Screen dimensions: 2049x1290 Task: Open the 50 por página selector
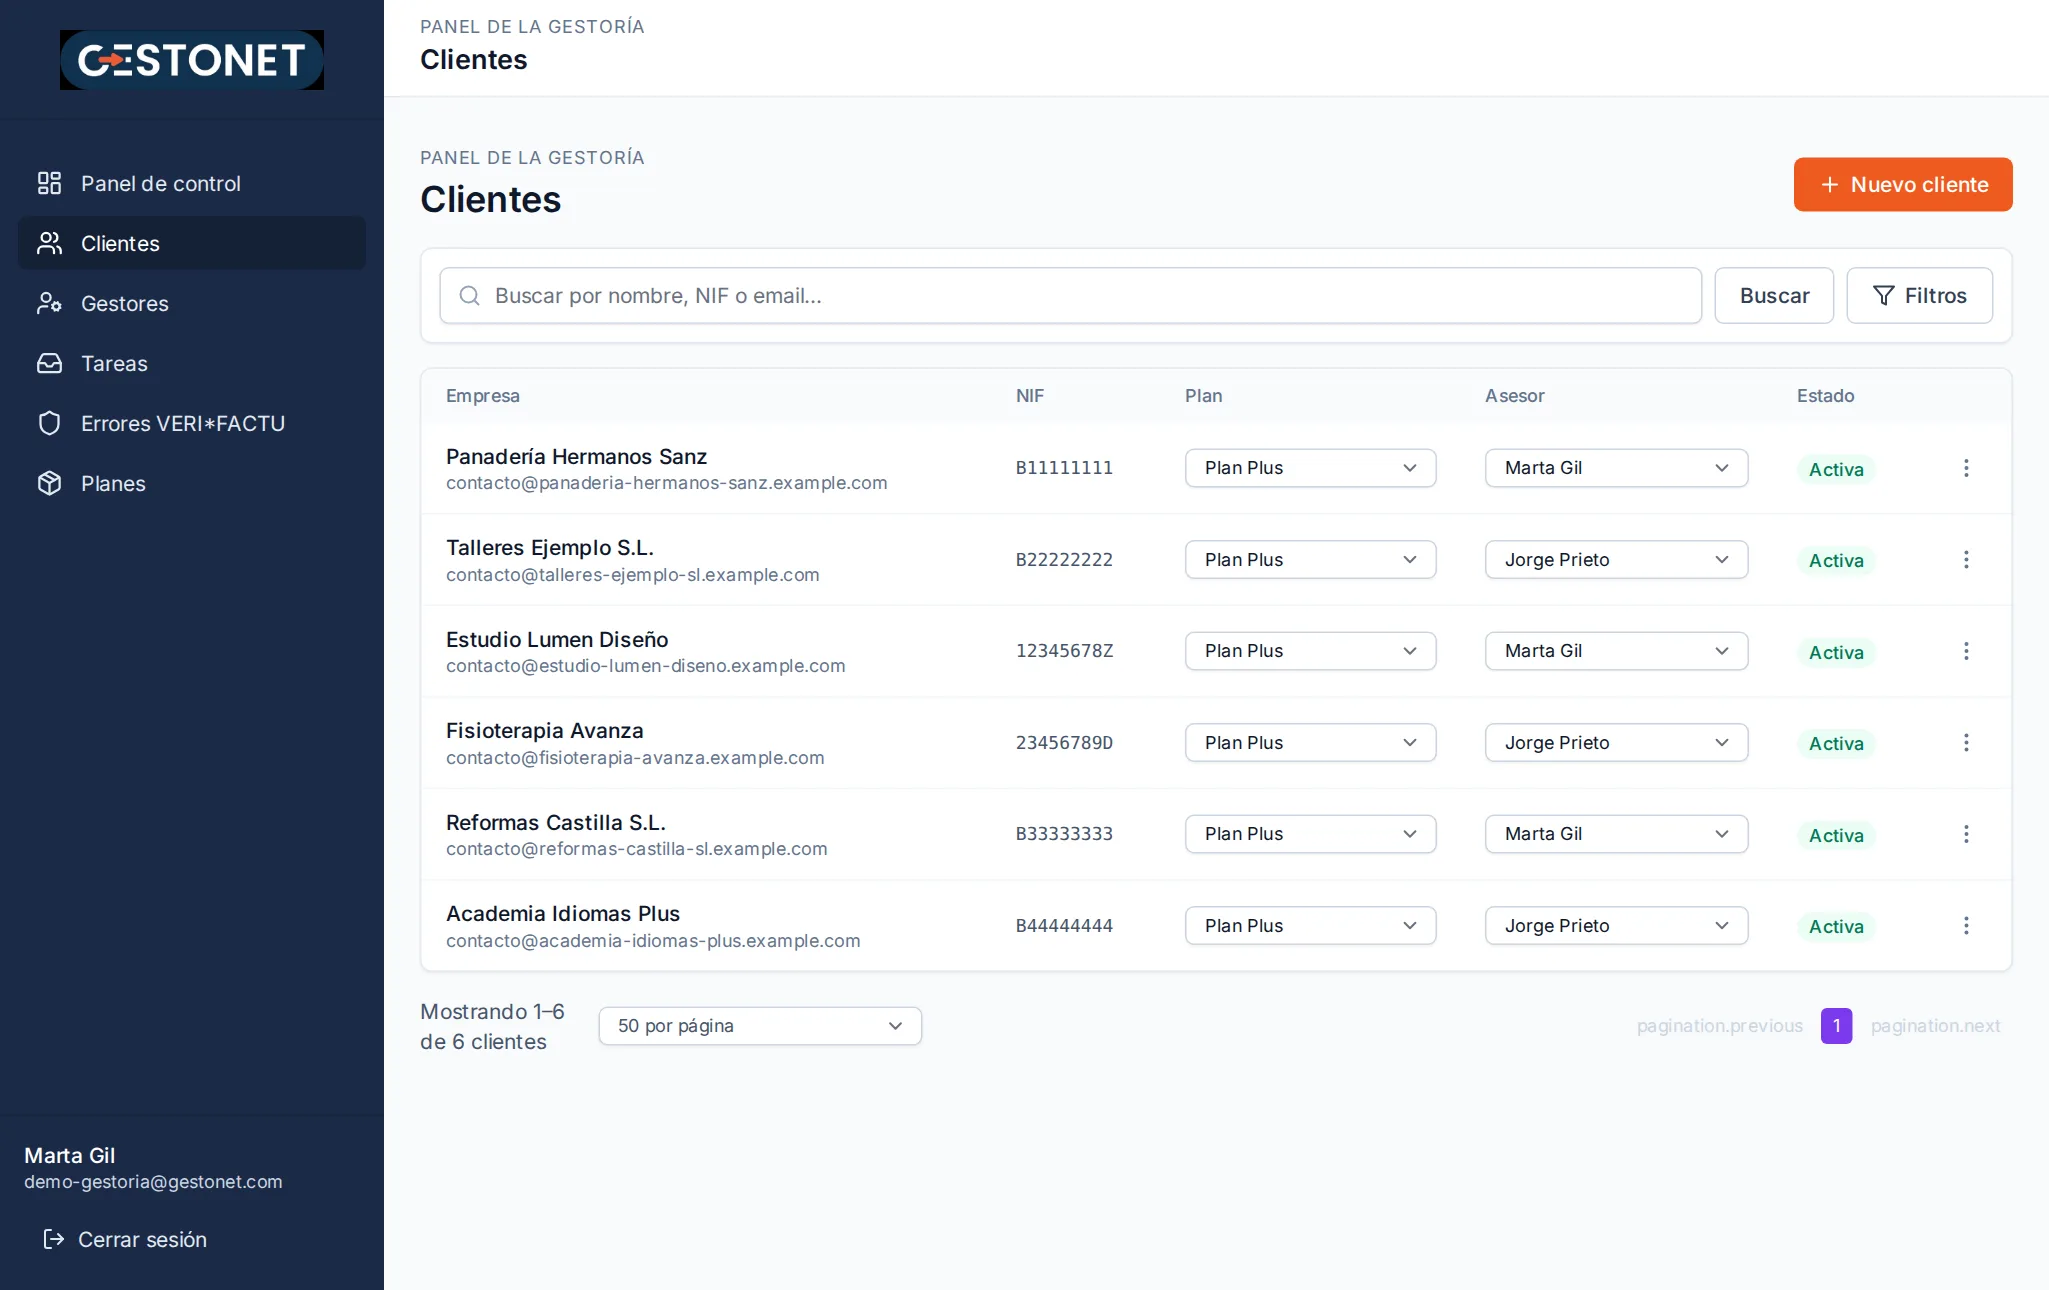pos(760,1026)
